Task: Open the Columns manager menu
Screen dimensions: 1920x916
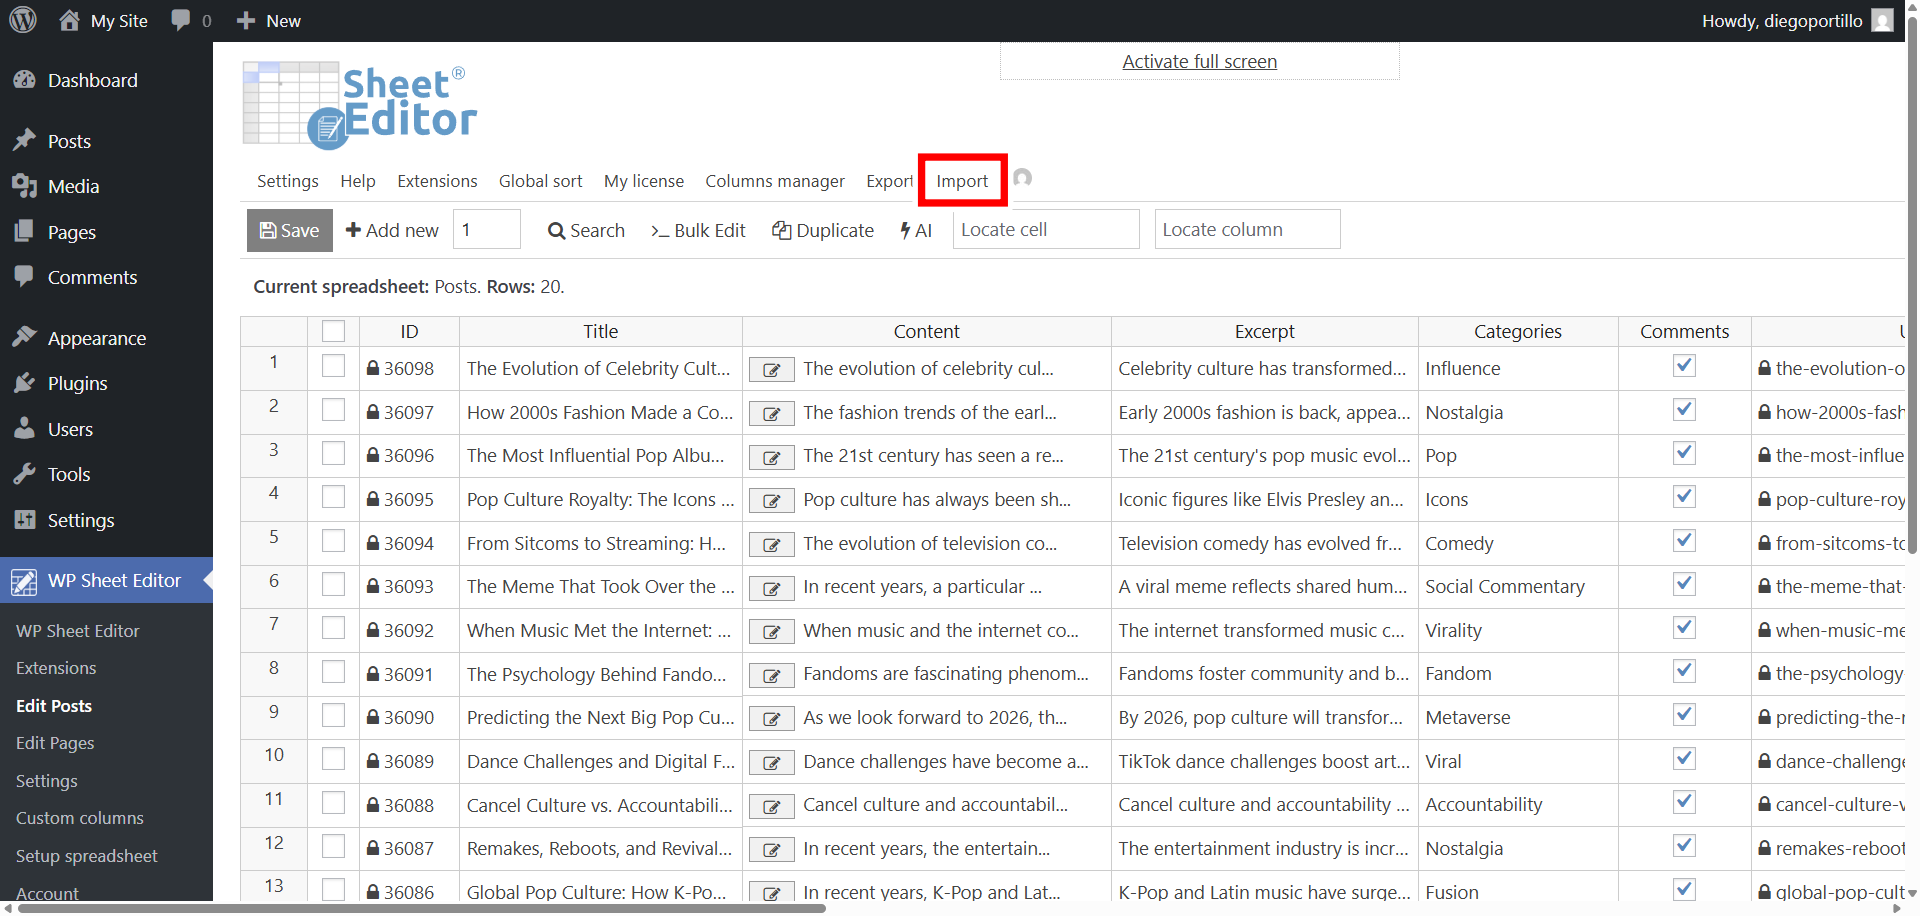Action: [774, 181]
